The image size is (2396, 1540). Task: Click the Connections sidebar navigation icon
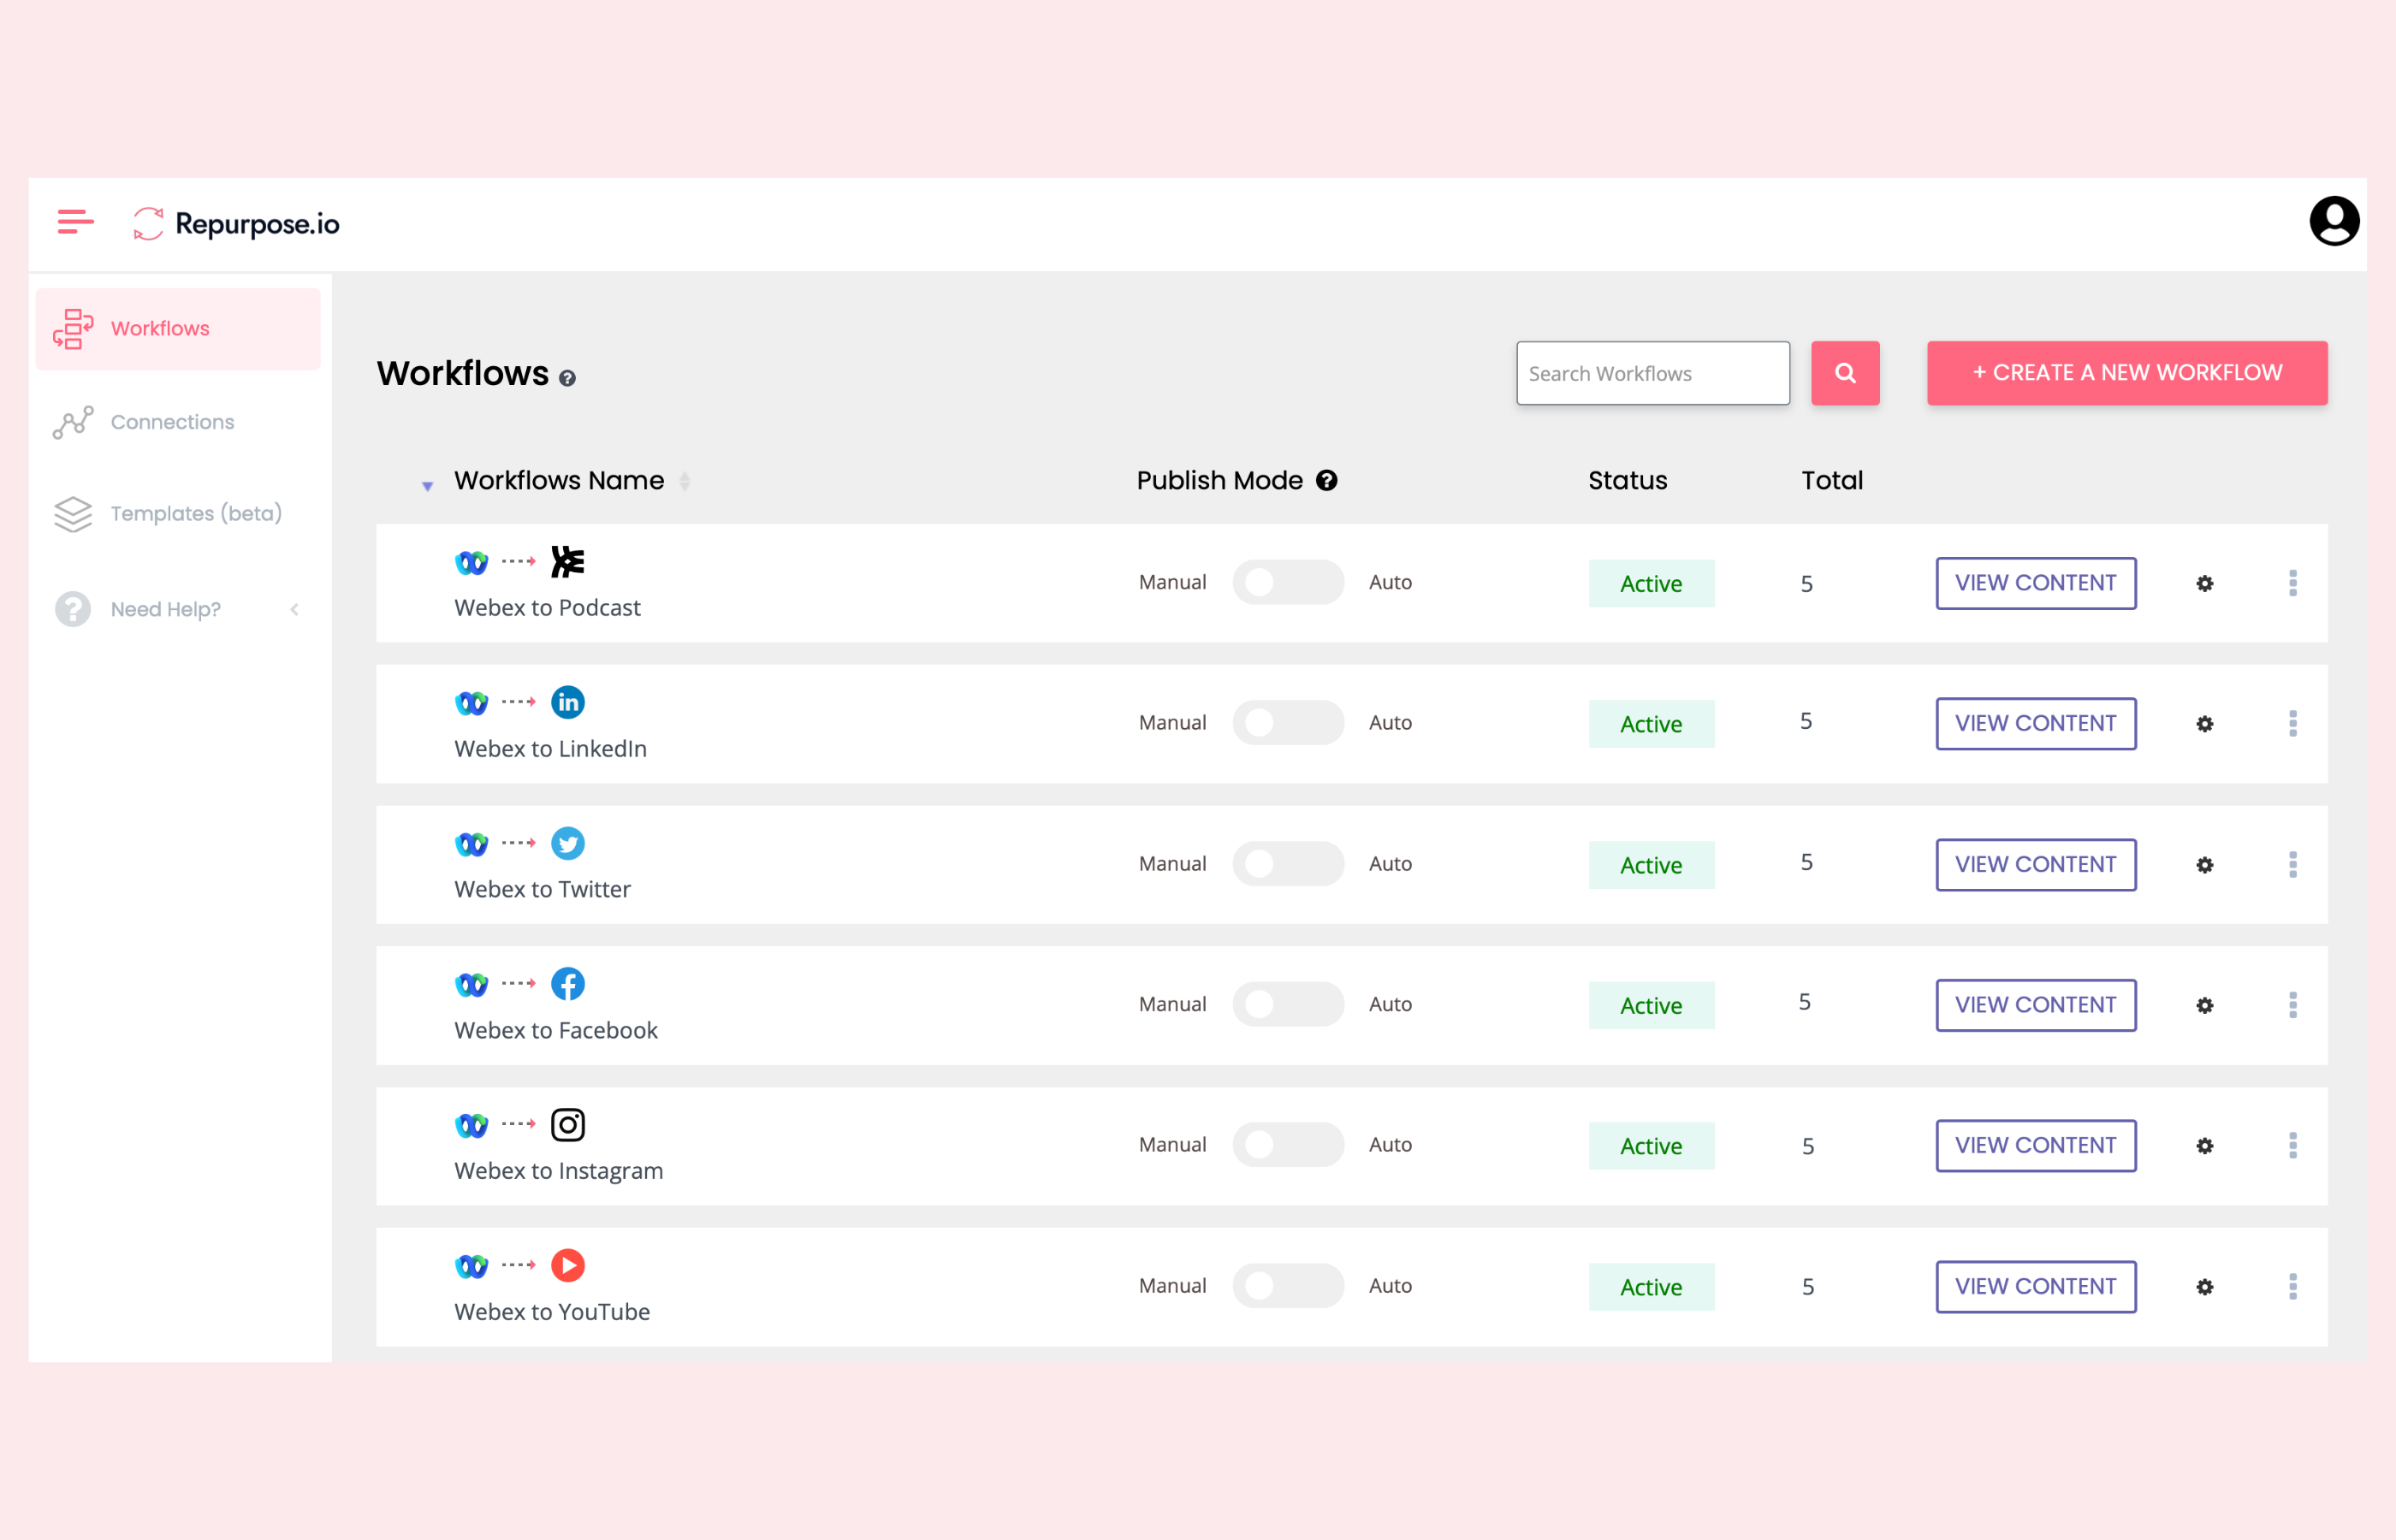tap(74, 423)
